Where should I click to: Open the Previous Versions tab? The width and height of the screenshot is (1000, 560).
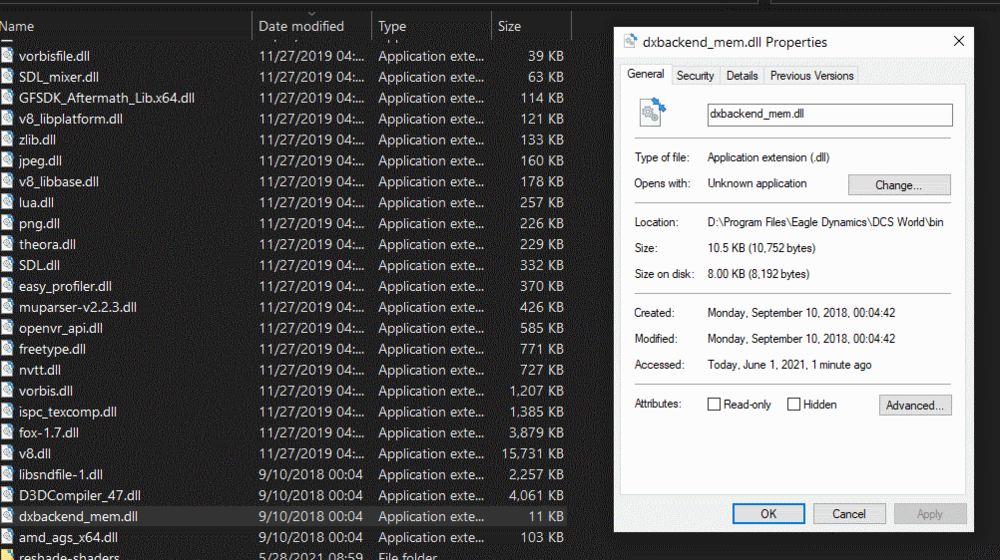pos(812,75)
